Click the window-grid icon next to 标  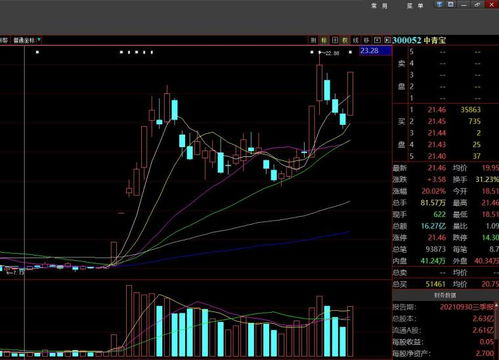pyautogui.click(x=335, y=40)
